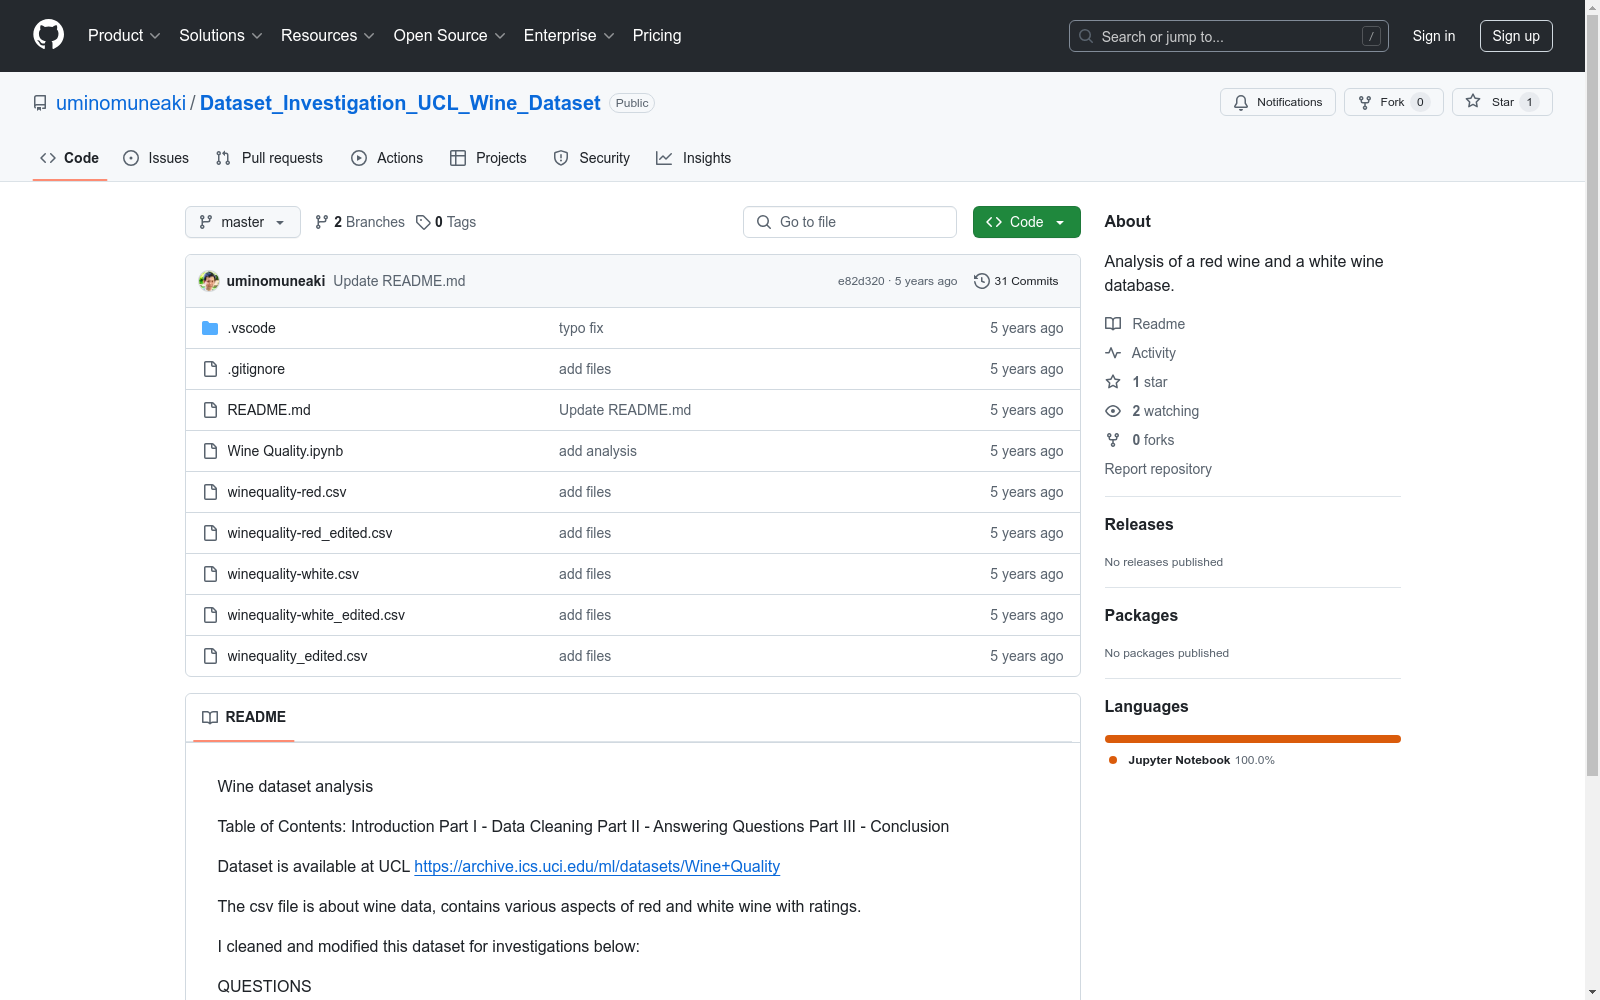
Task: Click the Go to file search field
Action: 850,222
